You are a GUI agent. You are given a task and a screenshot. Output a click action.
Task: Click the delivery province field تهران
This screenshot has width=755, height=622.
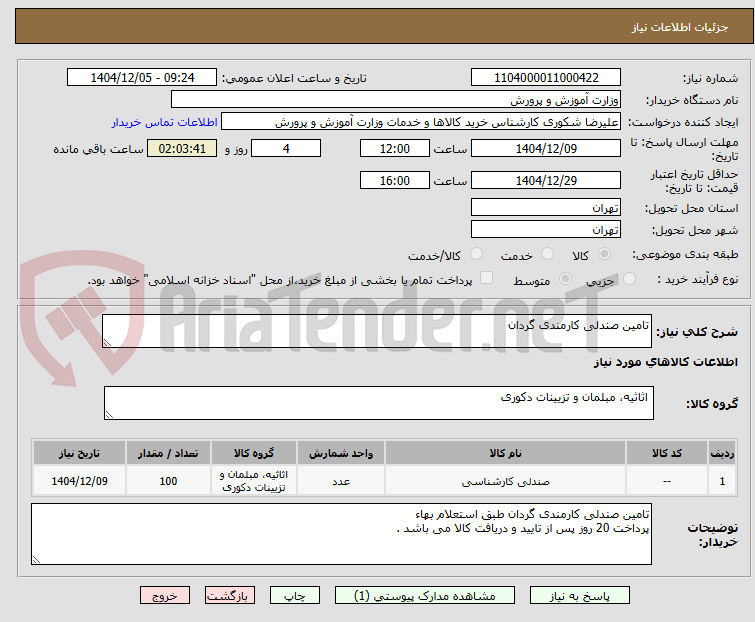546,207
